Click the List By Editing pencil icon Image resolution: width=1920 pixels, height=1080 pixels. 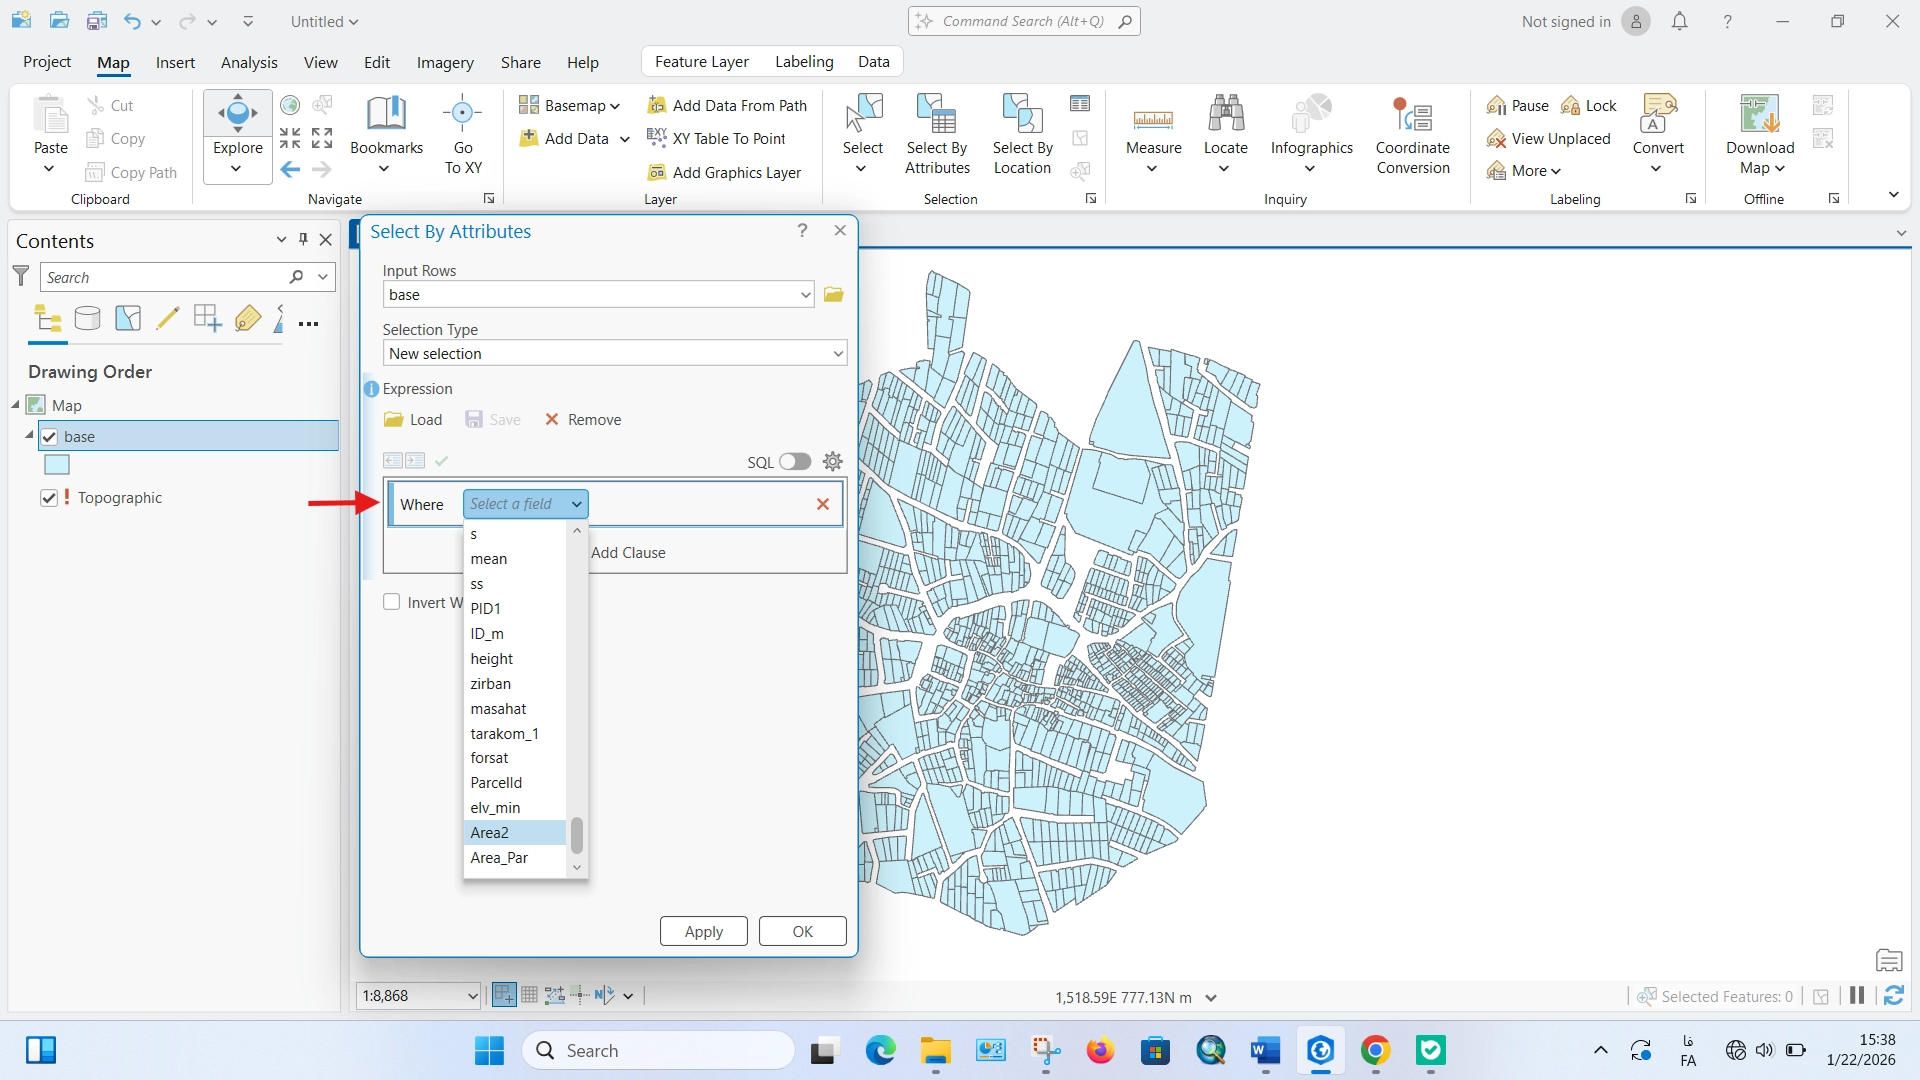pyautogui.click(x=168, y=318)
